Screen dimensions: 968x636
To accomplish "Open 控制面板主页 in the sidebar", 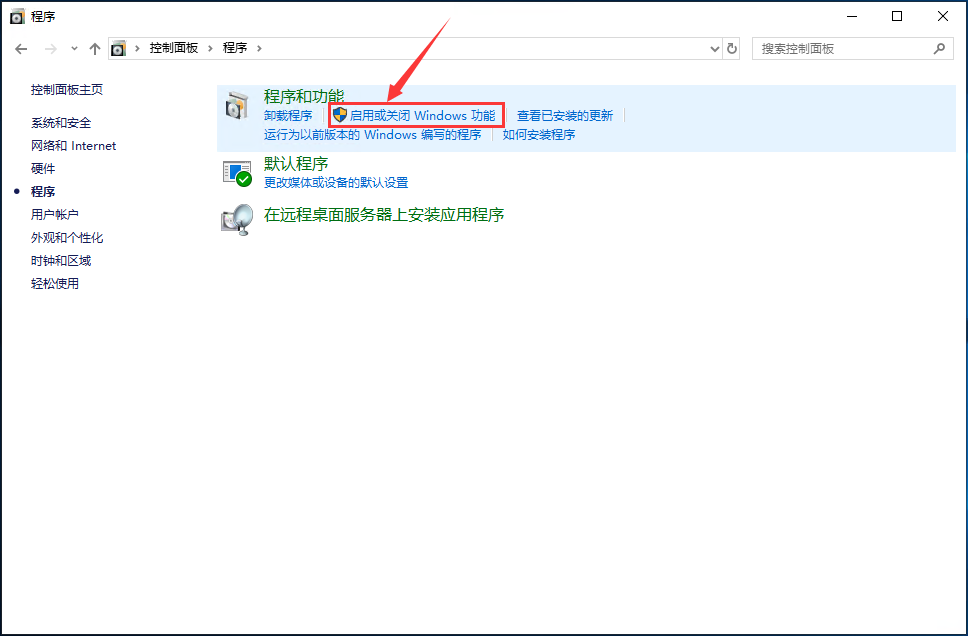I will pos(67,90).
